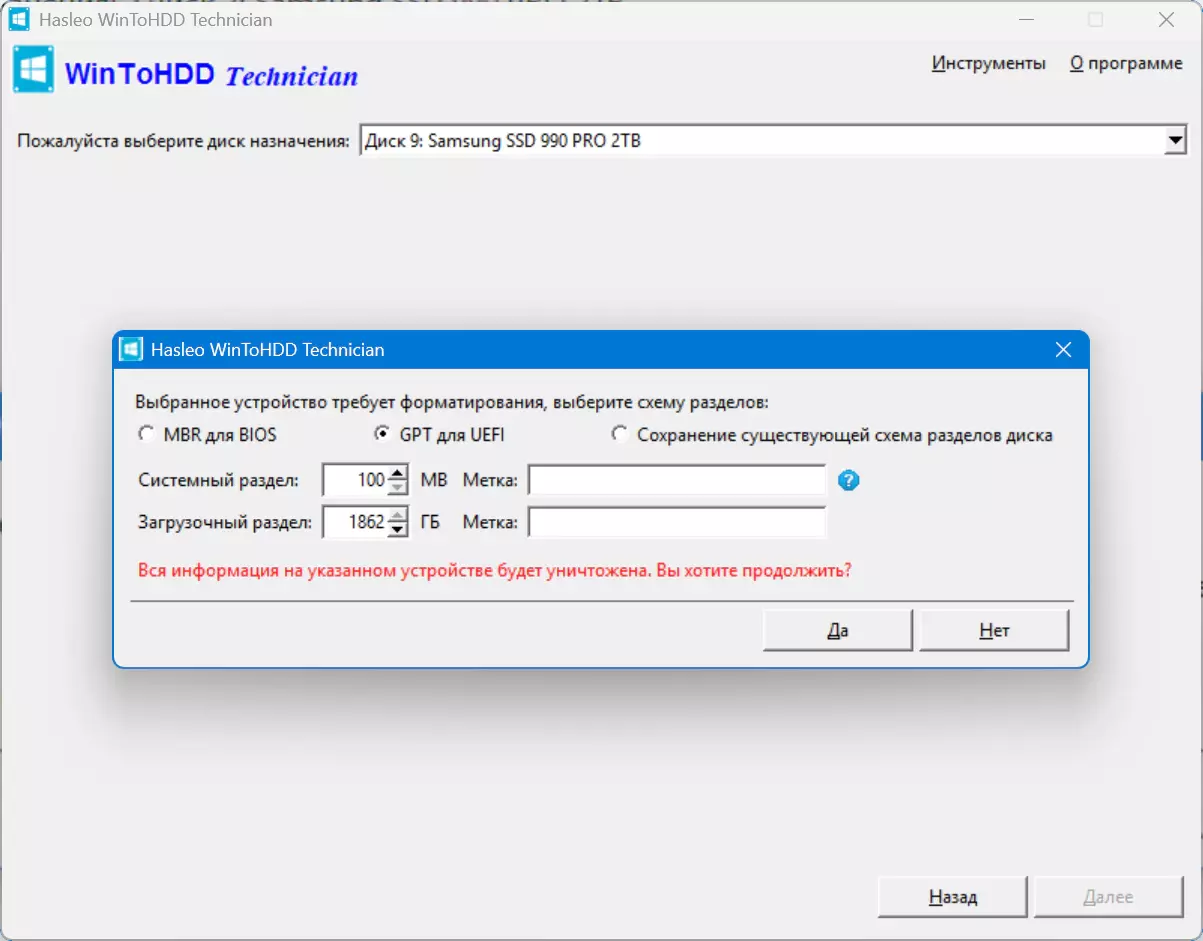1203x941 pixels.
Task: Close the main WinToHDD window
Action: [x=1165, y=20]
